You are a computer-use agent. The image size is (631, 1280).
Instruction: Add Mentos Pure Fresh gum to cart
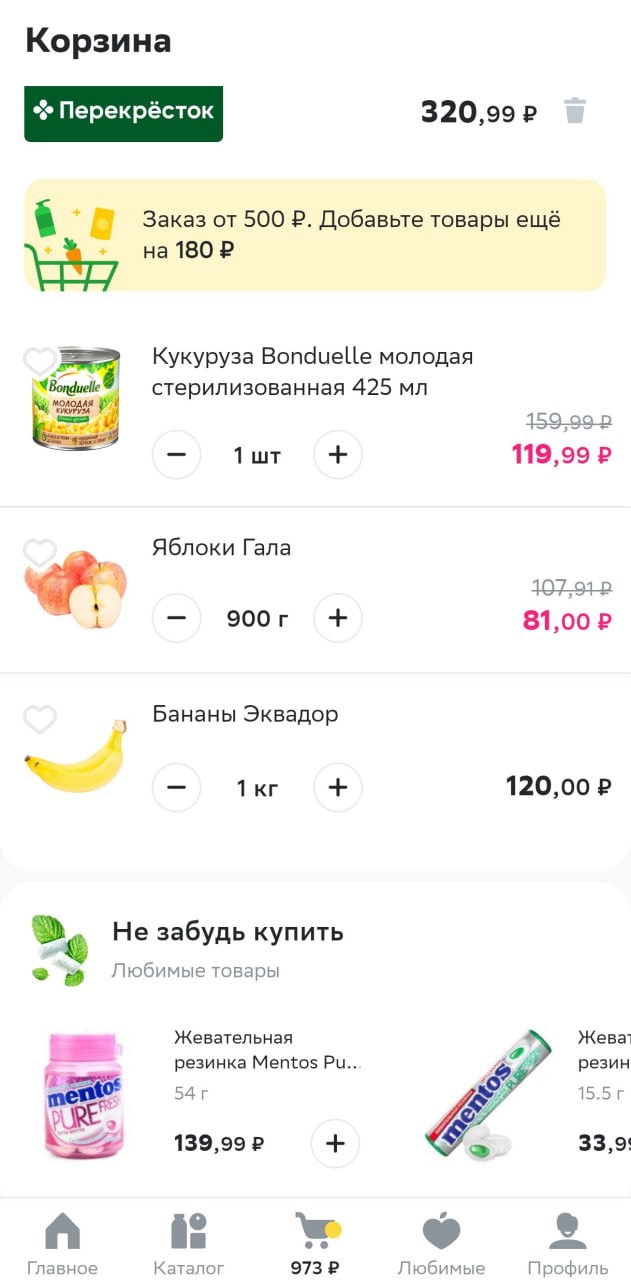335,1143
